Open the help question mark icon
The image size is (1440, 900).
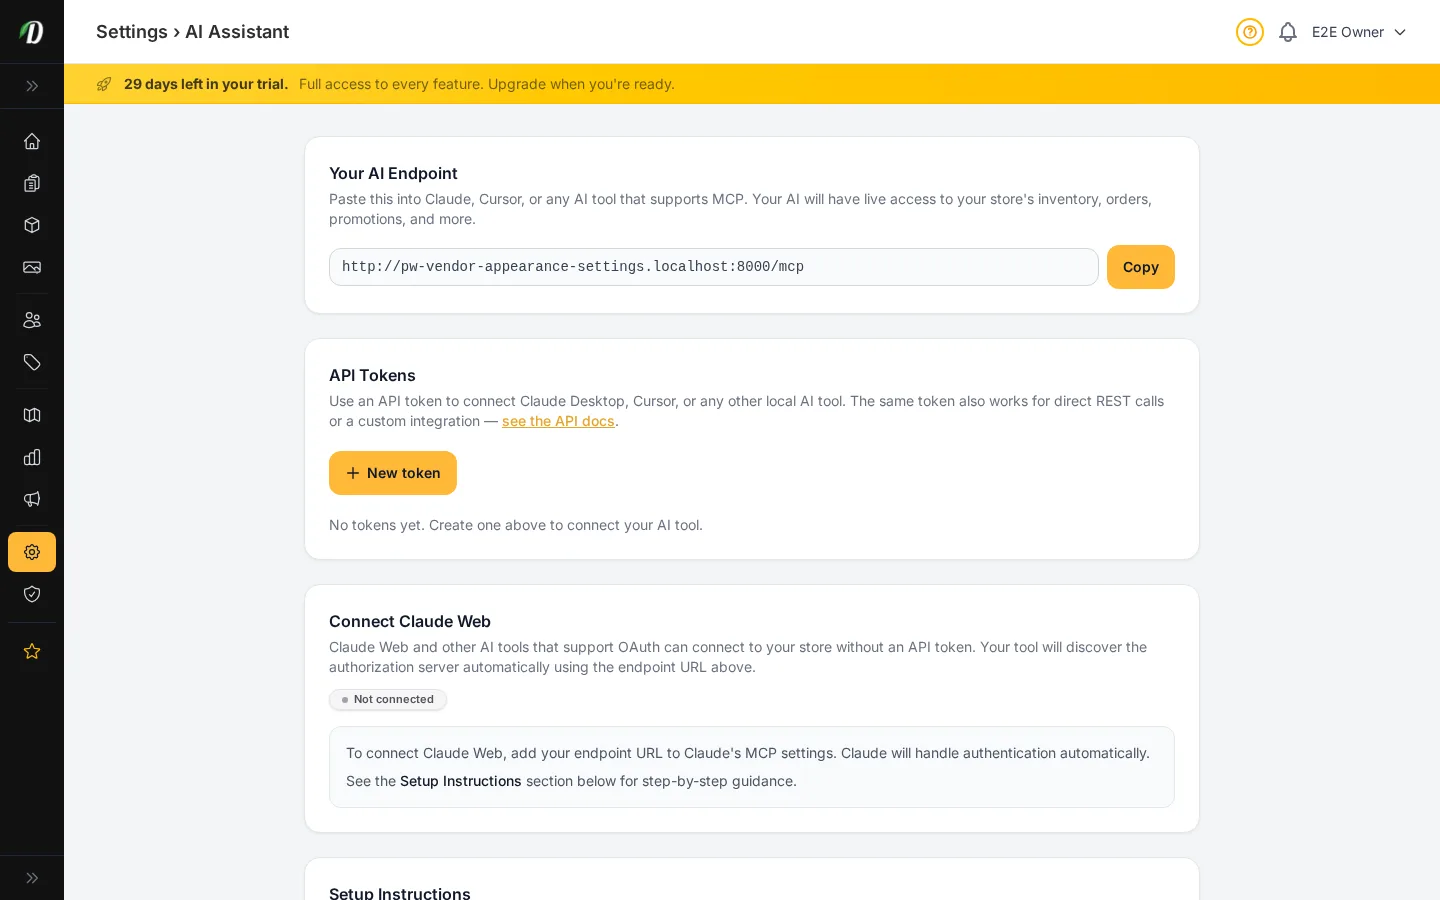(1250, 32)
